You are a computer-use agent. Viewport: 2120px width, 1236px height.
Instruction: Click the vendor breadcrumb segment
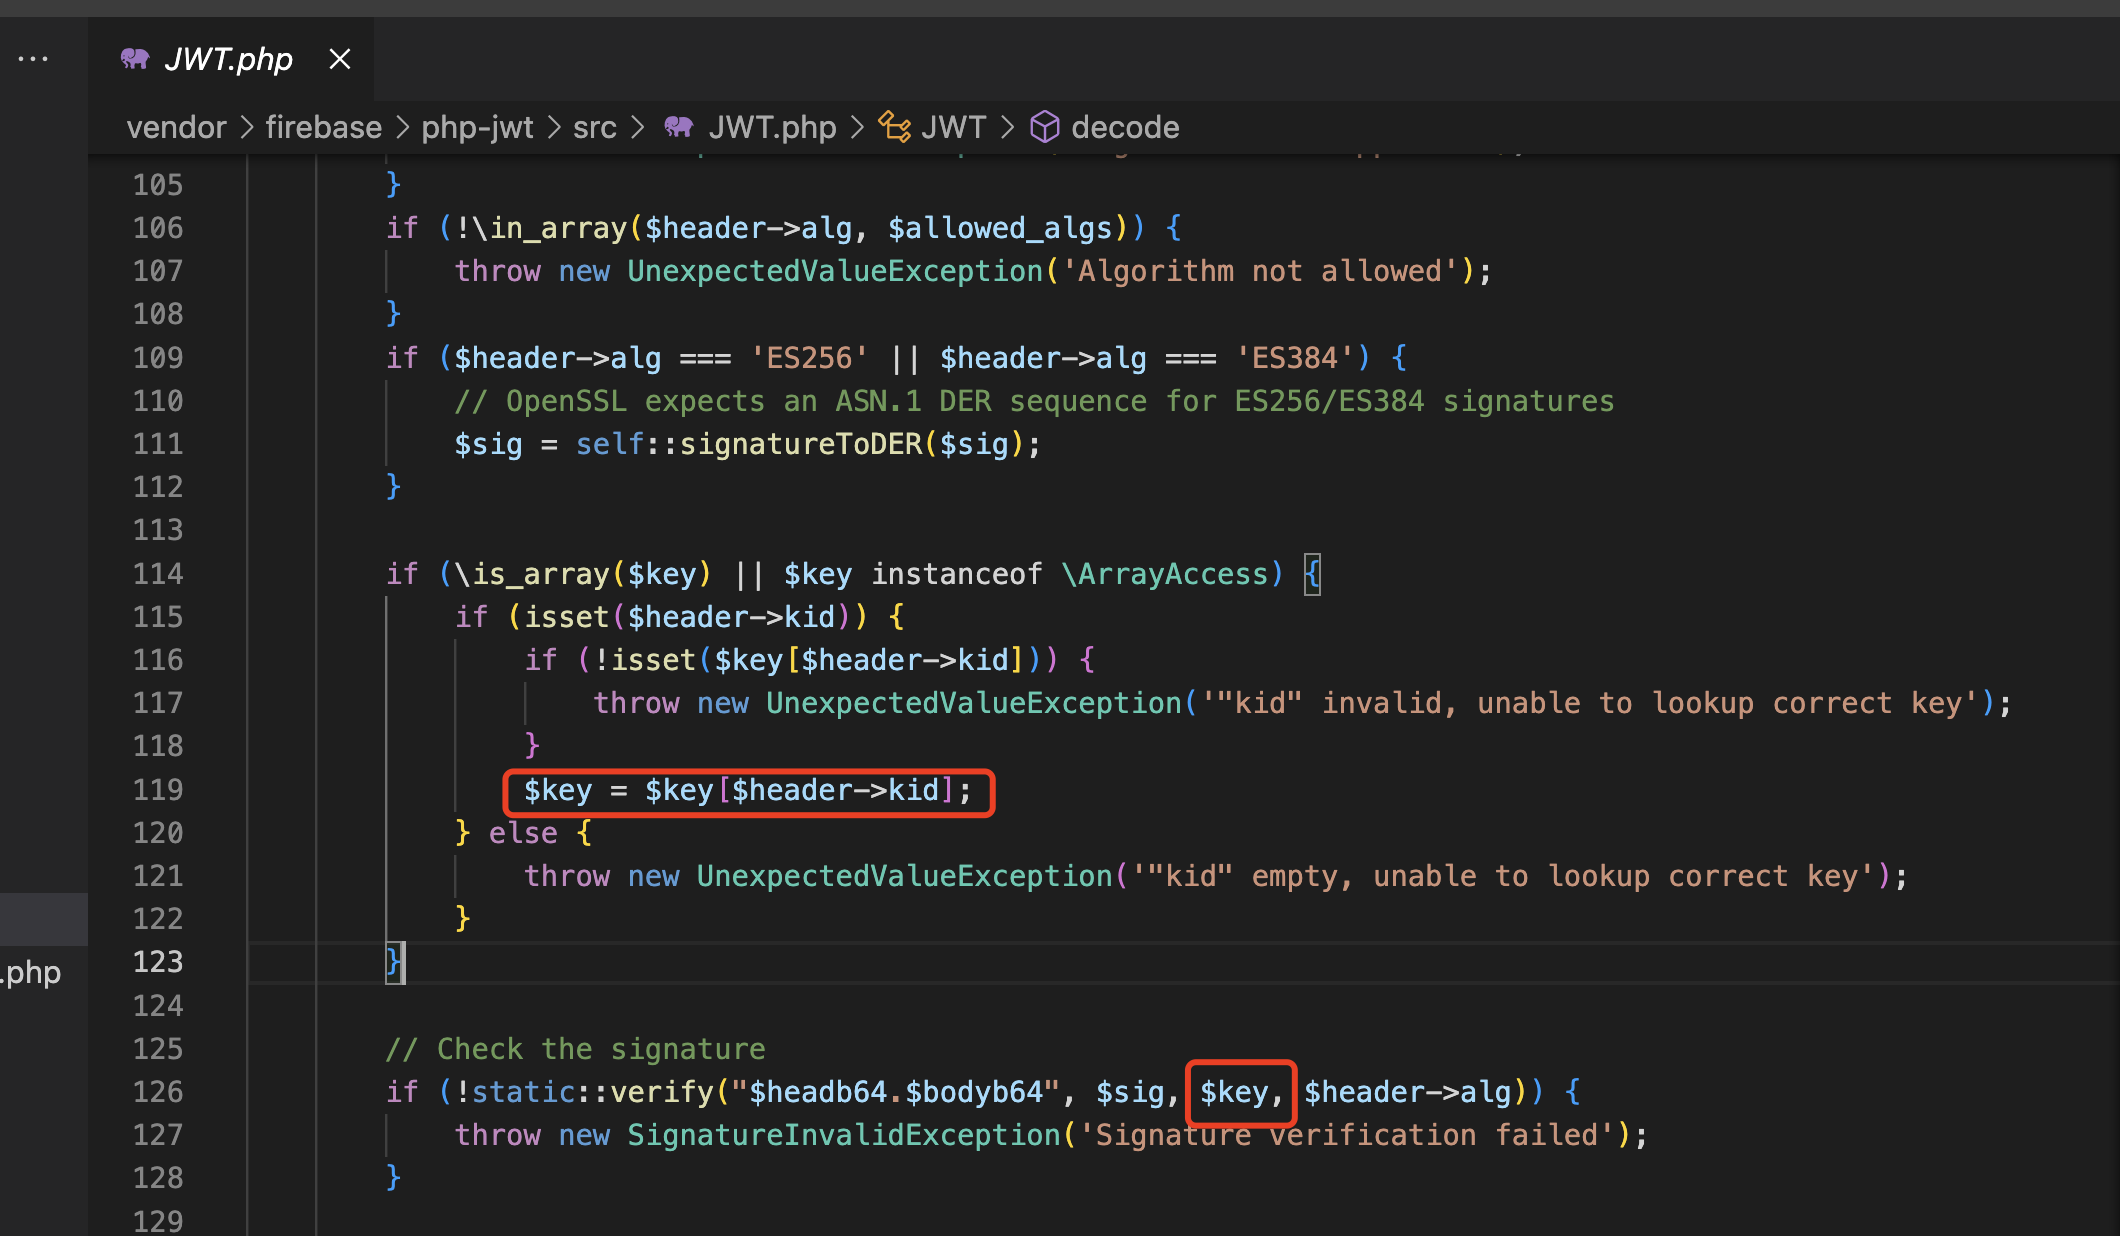[x=176, y=127]
